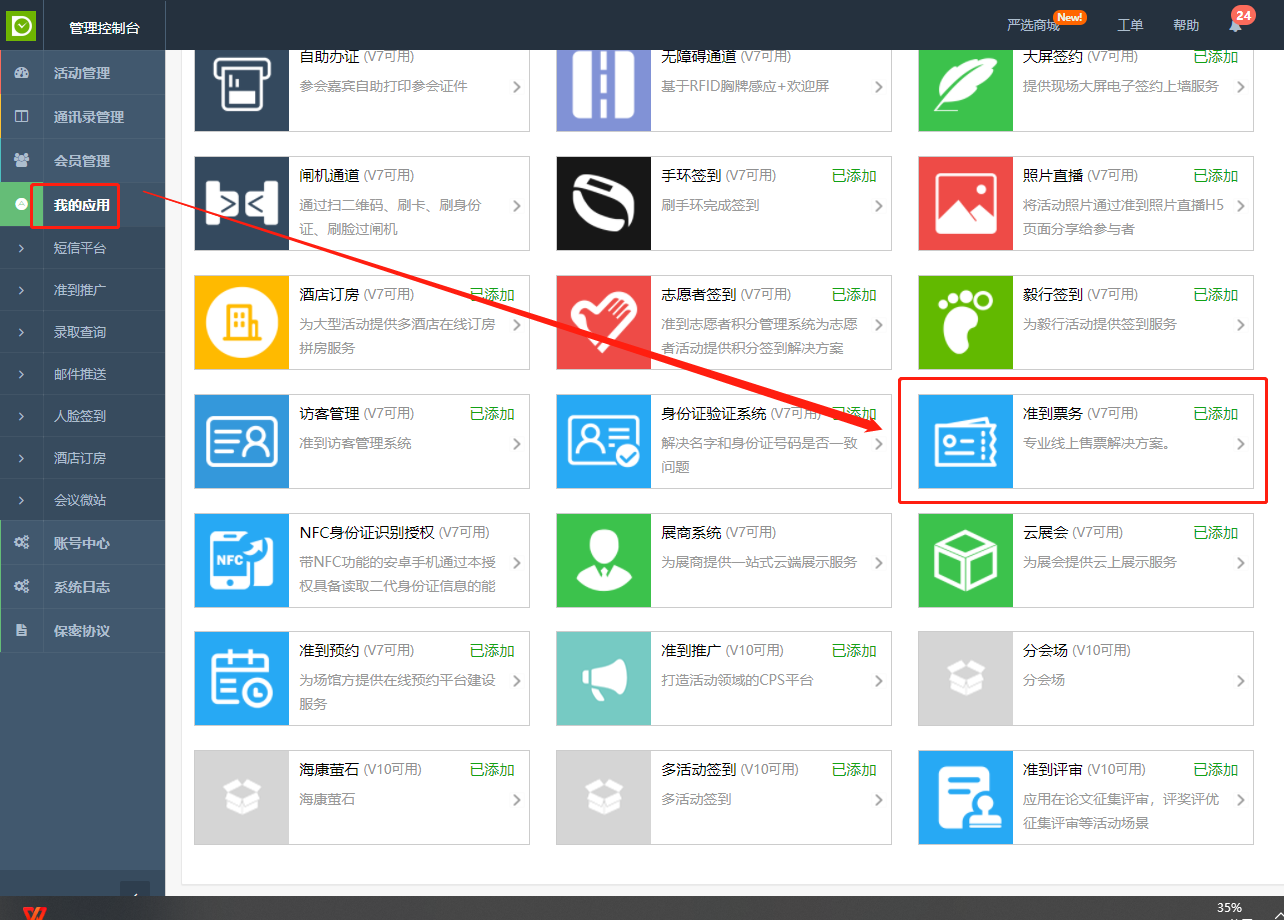
Task: Click the 账号中心 gears sidebar icon
Action: click(21, 543)
